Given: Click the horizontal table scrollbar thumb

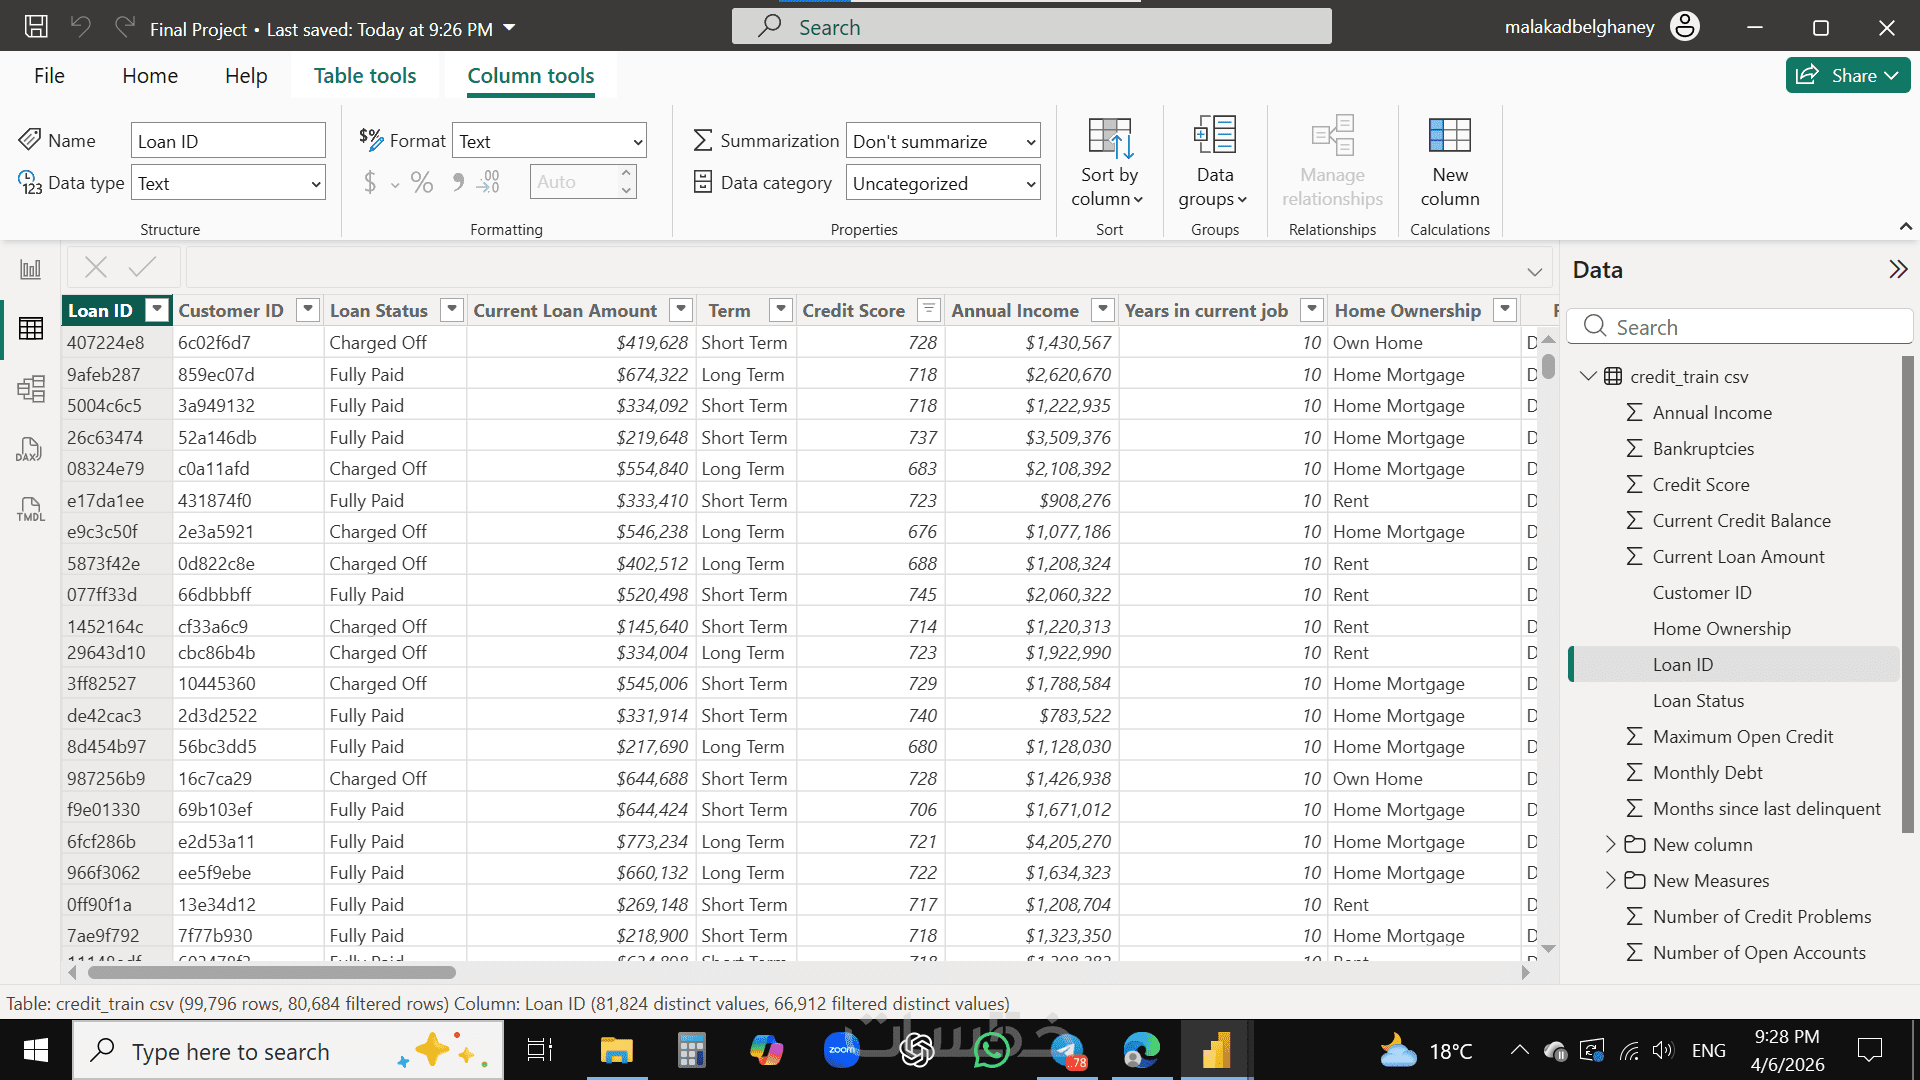Looking at the screenshot, I should [272, 972].
